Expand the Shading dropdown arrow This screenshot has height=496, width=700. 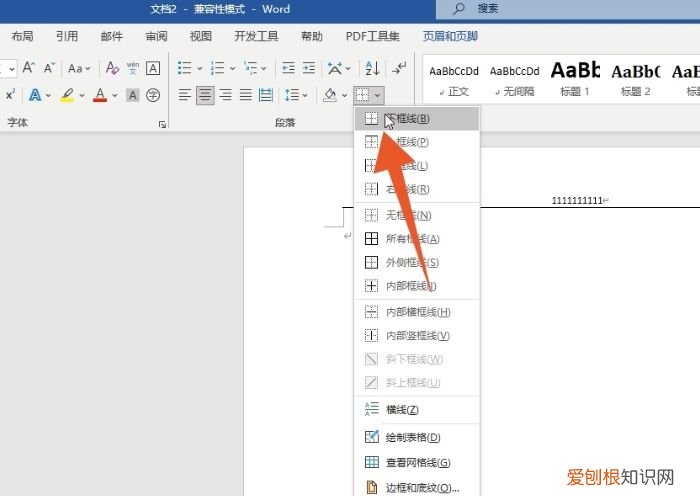click(x=345, y=95)
